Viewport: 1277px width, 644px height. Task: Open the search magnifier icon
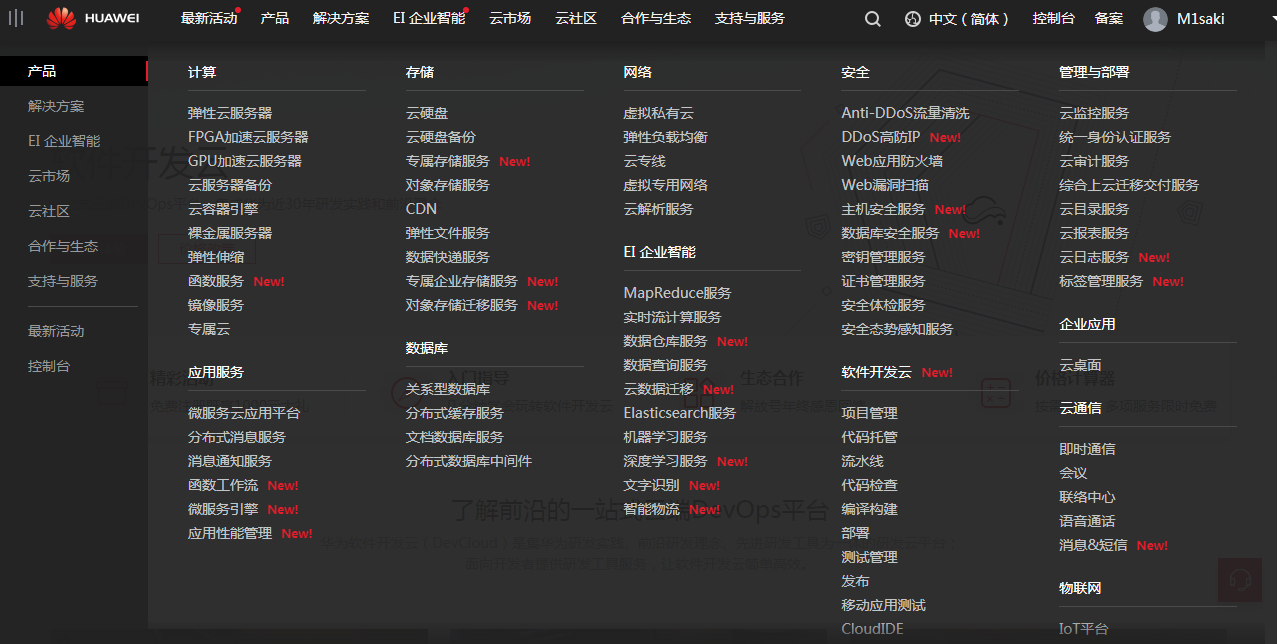coord(872,19)
